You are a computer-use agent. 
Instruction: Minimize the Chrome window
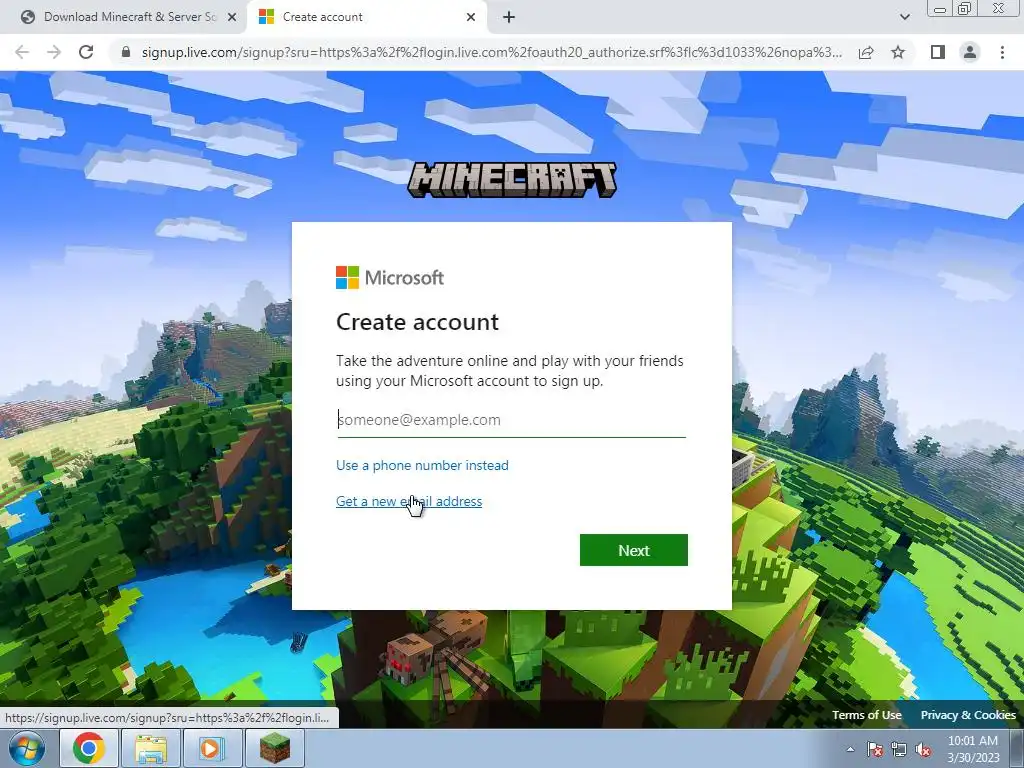pos(940,8)
